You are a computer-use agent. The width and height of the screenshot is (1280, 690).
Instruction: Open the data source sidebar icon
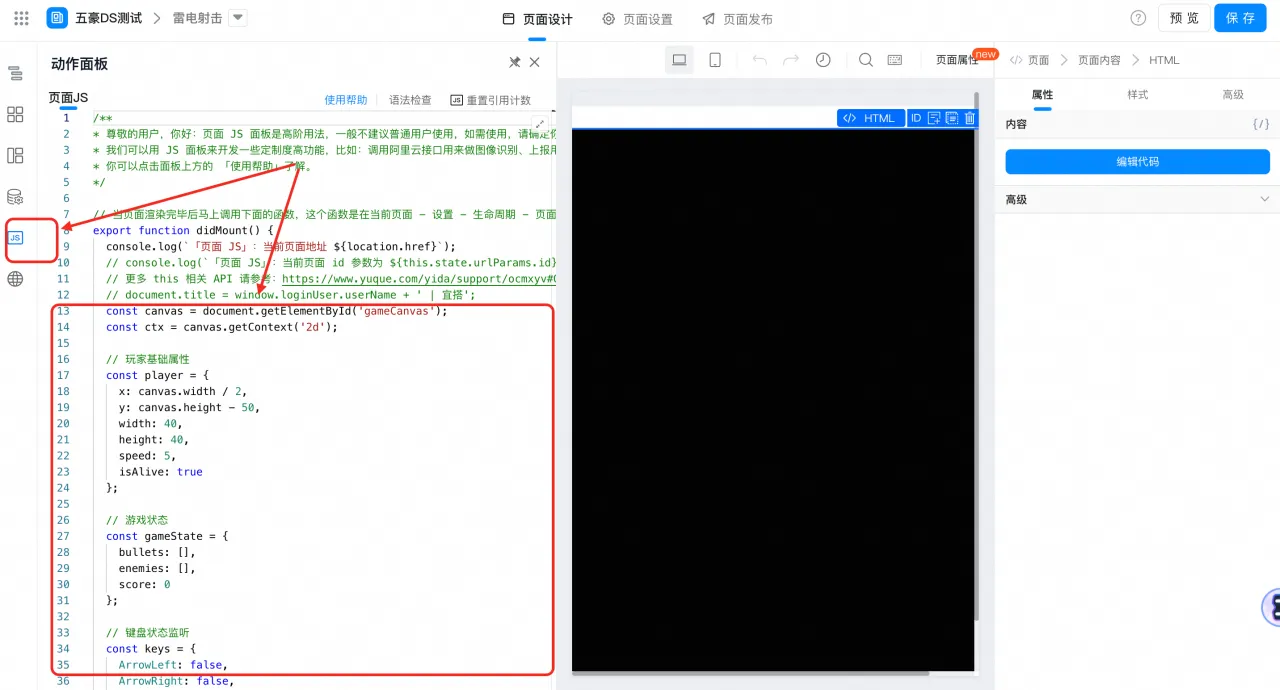coord(15,196)
